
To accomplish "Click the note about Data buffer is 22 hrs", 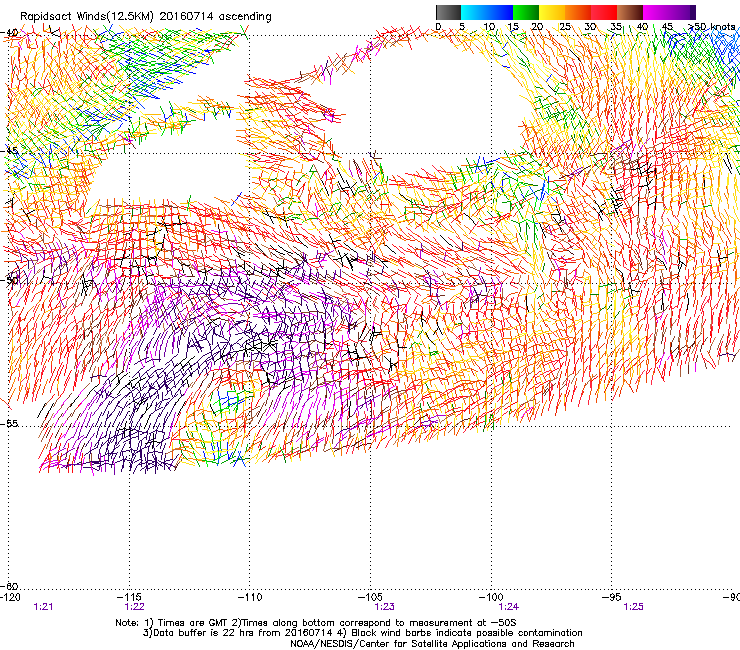I will (x=362, y=633).
